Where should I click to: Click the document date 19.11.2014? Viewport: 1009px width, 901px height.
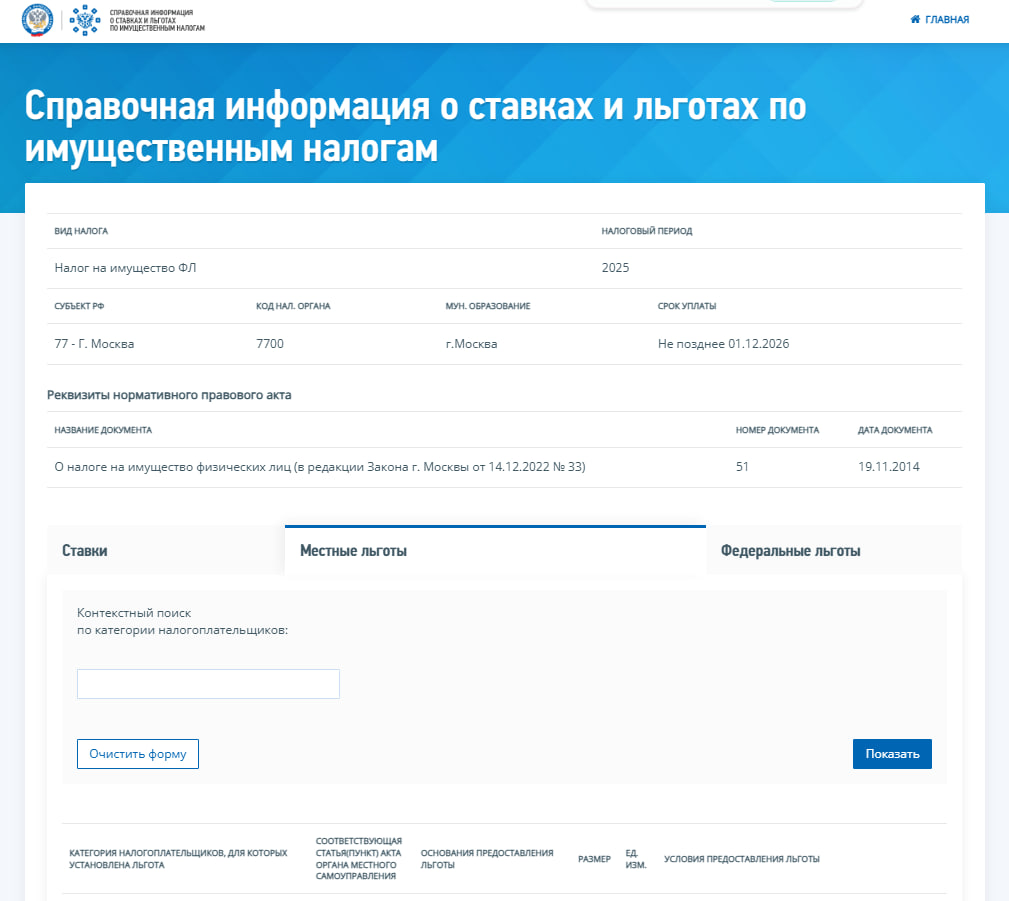click(x=888, y=467)
